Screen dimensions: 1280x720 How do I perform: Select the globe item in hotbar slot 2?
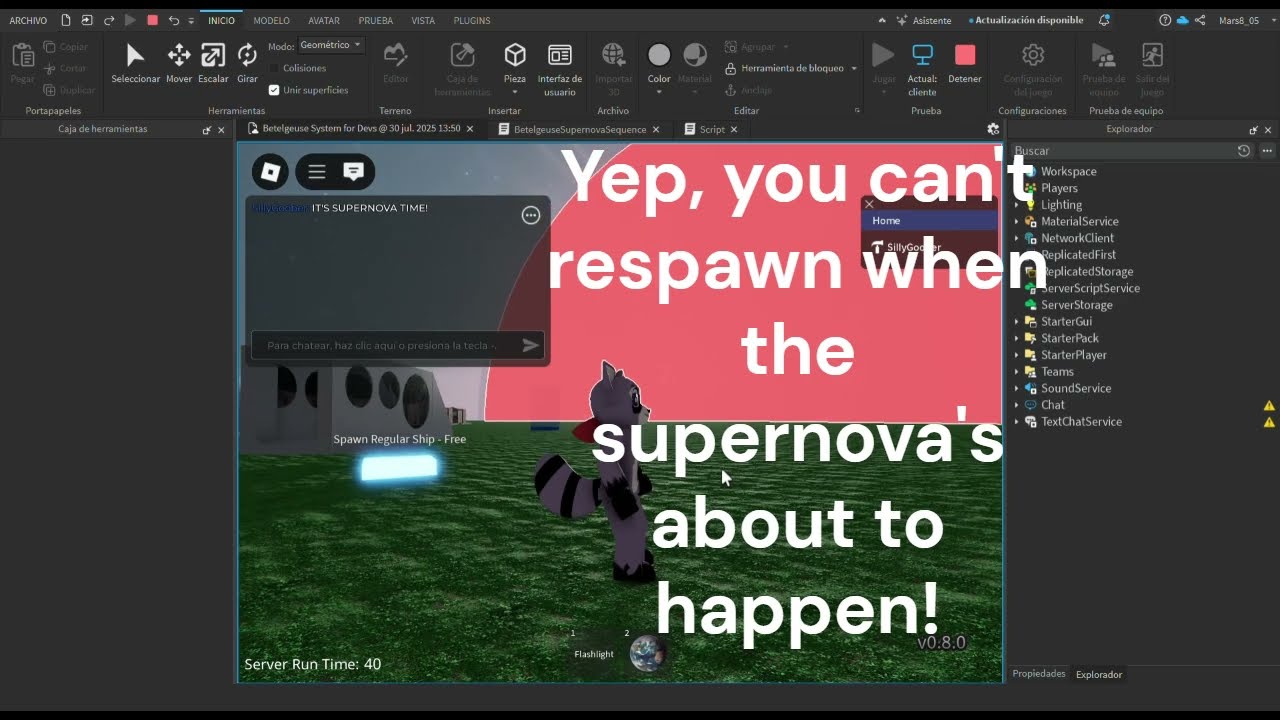point(647,653)
